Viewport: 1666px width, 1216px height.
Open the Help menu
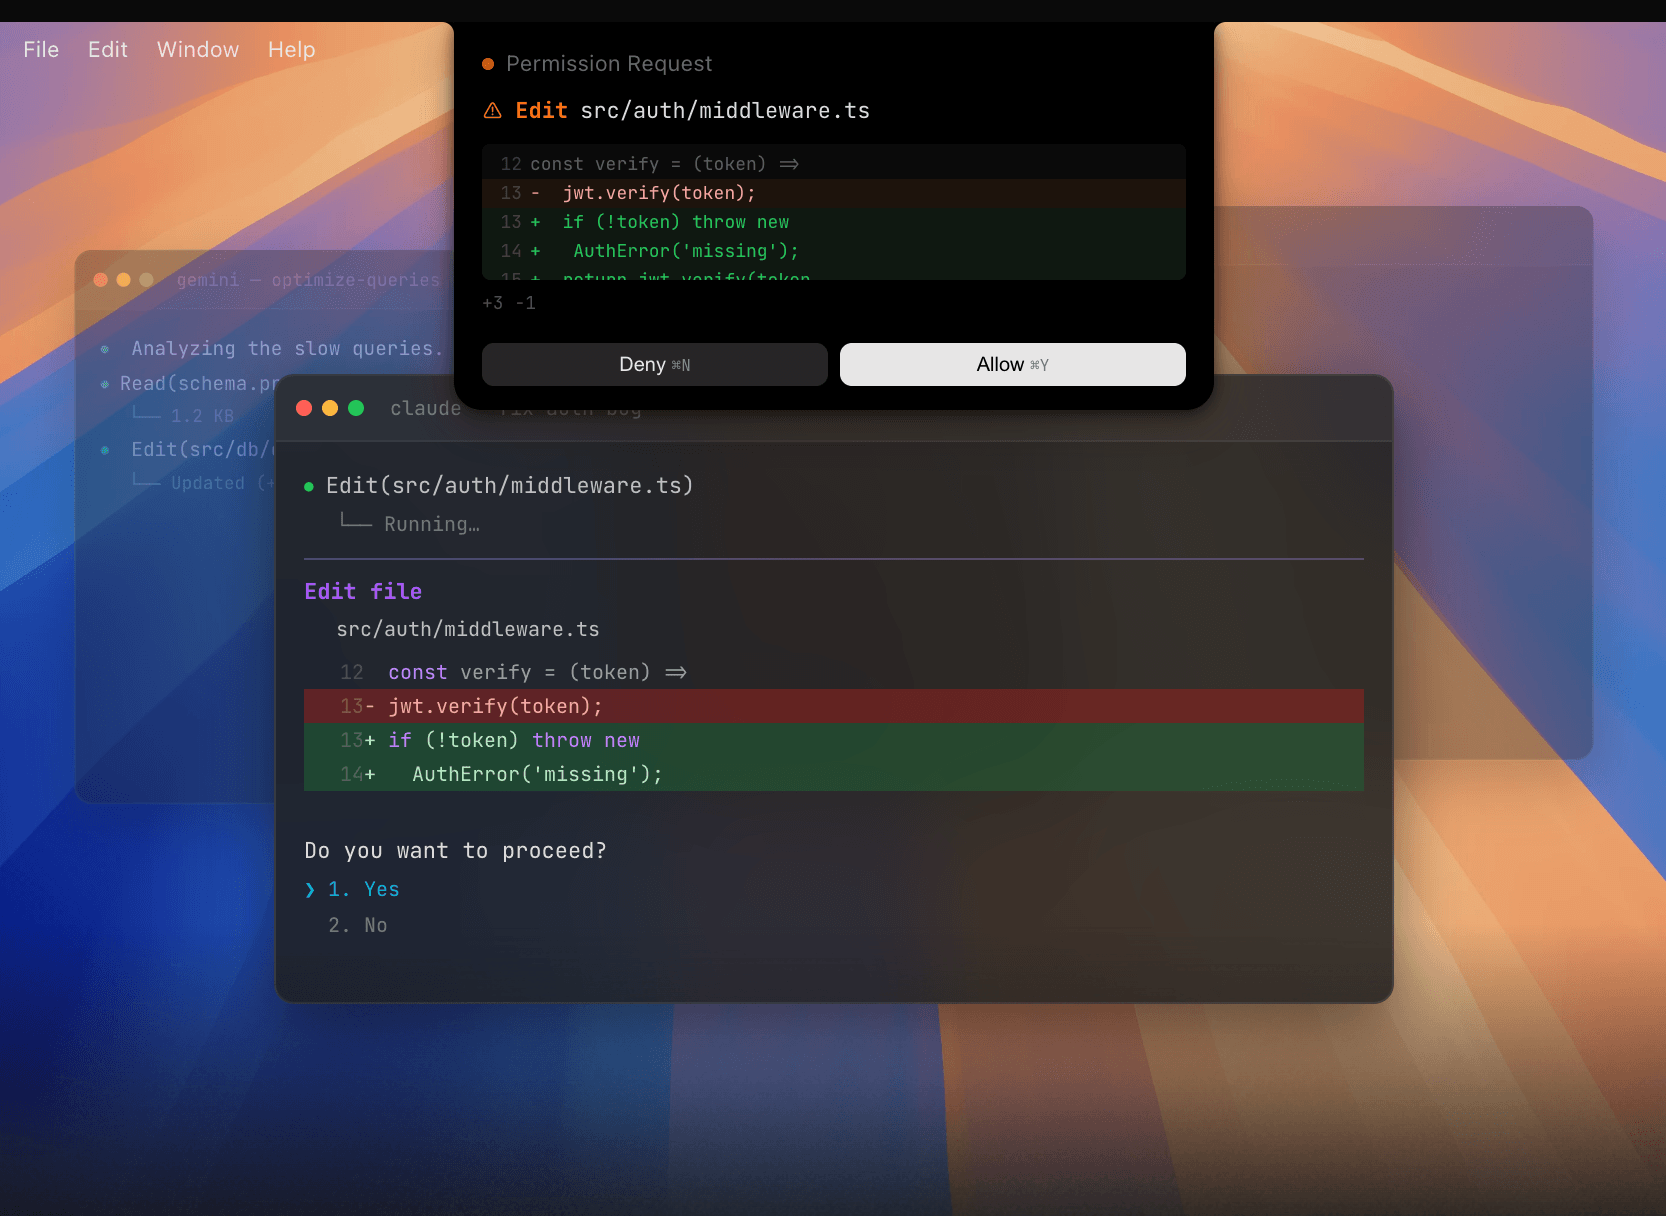(x=291, y=50)
